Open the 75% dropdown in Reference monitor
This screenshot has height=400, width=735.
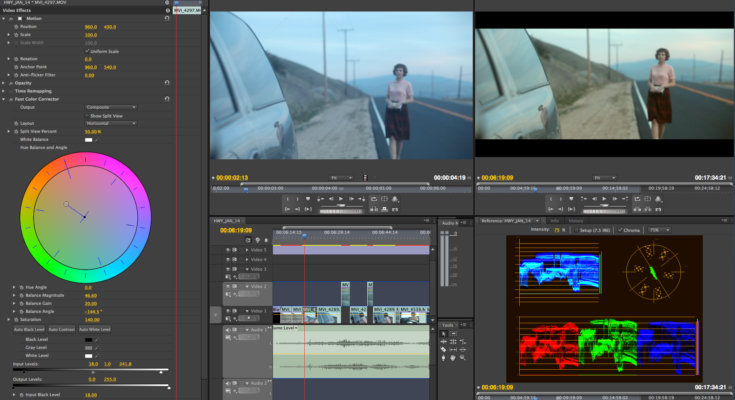click(659, 230)
